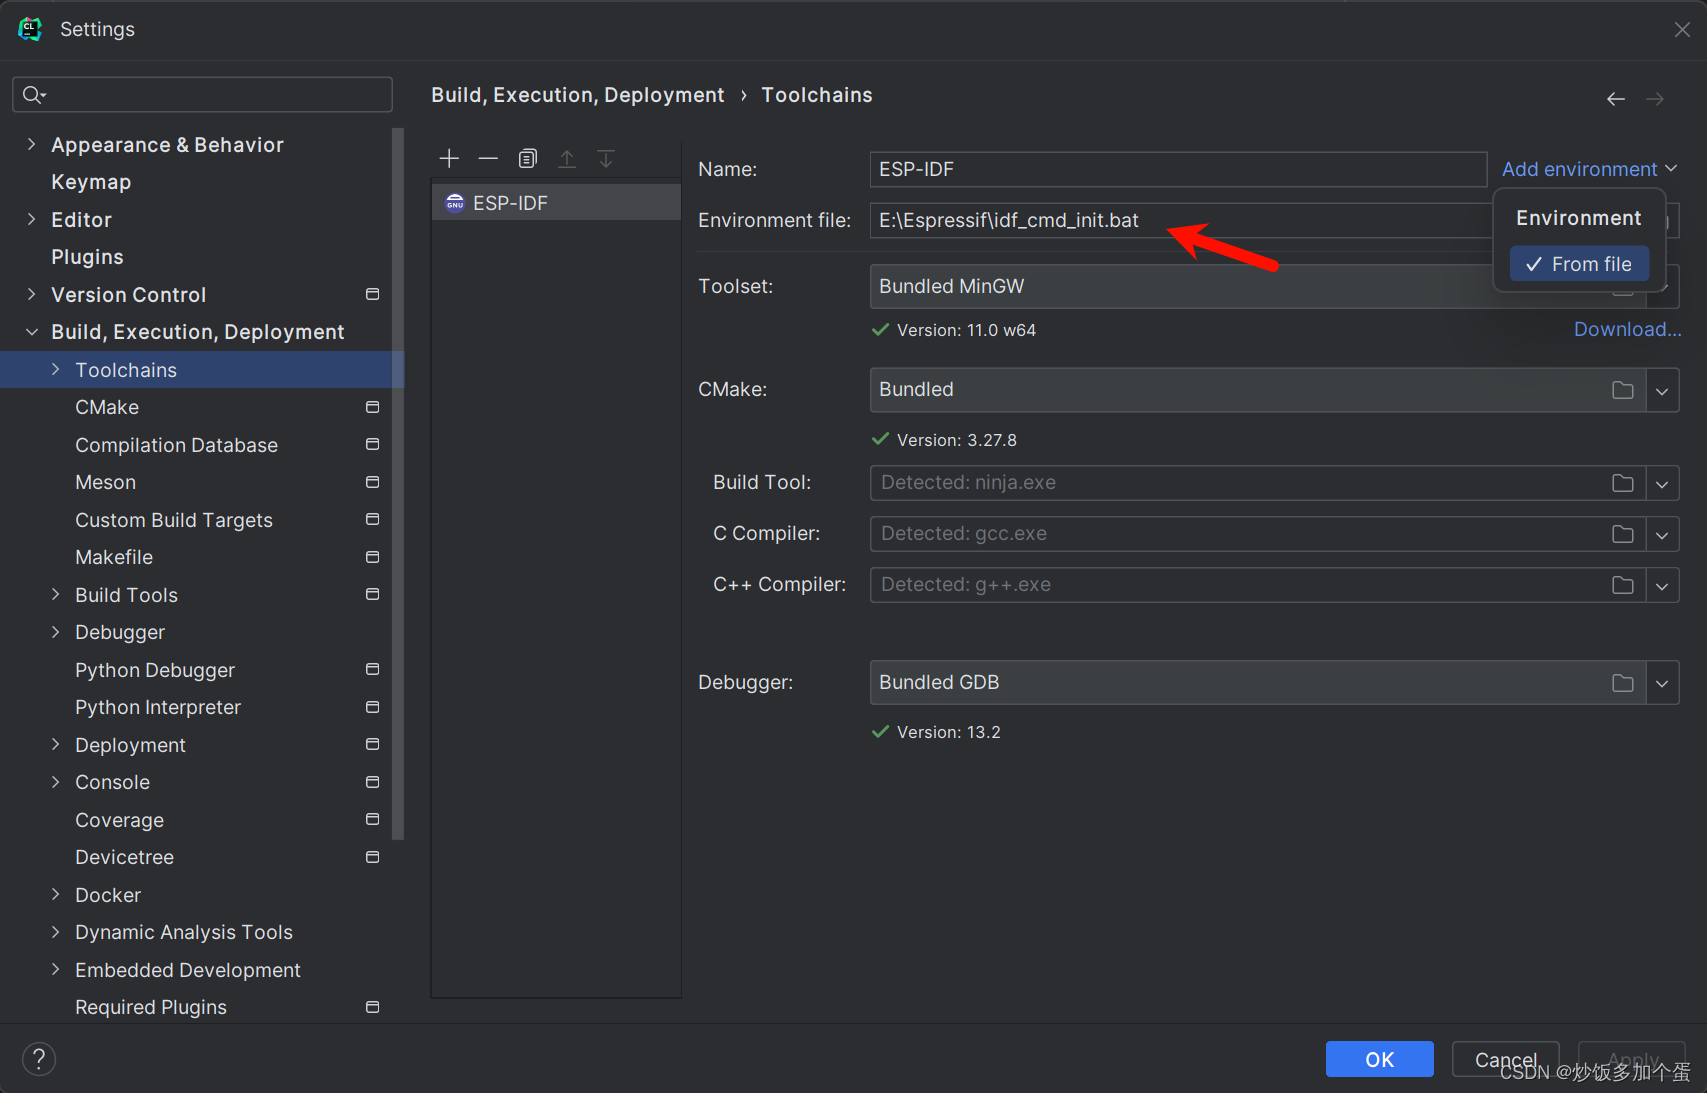This screenshot has height=1093, width=1707.
Task: Toggle the From file environment option
Action: pos(1579,264)
